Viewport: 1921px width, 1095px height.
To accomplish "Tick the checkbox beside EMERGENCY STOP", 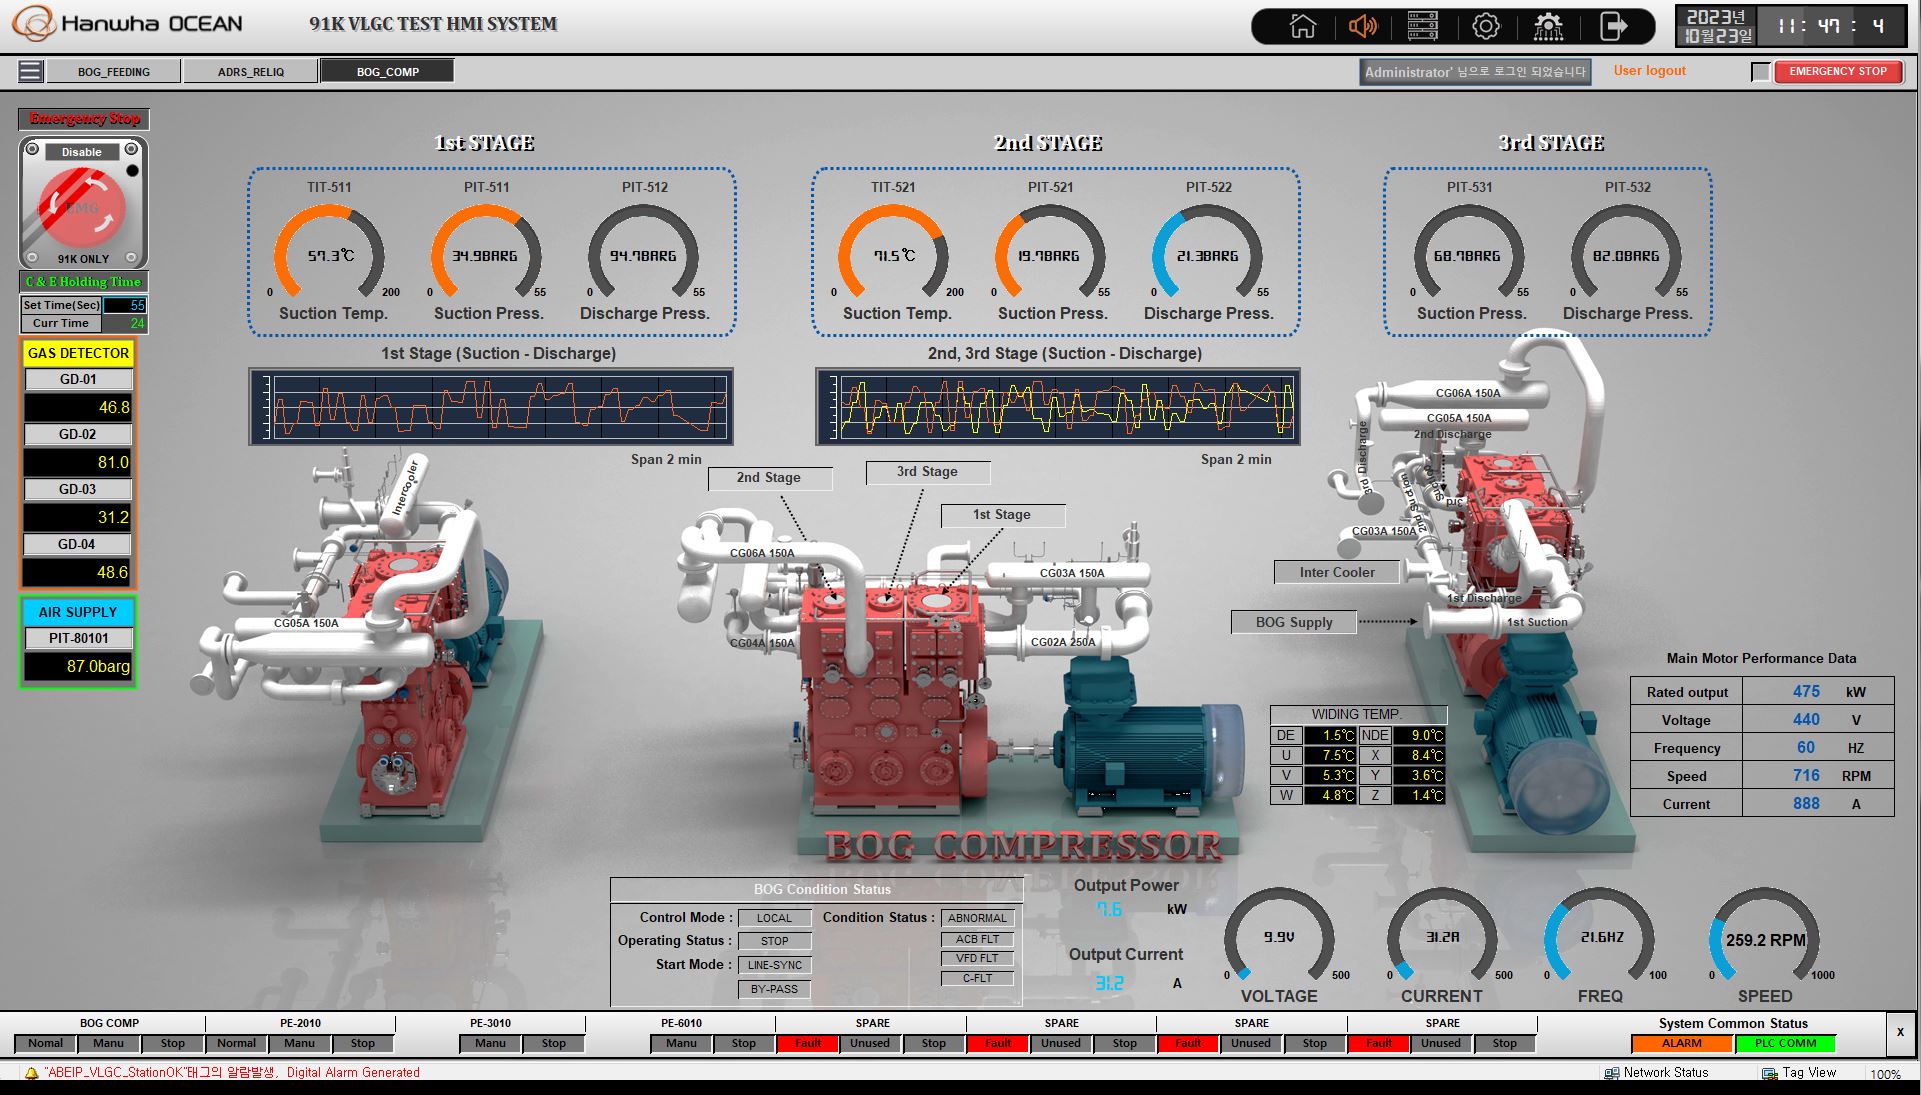I will point(1761,72).
